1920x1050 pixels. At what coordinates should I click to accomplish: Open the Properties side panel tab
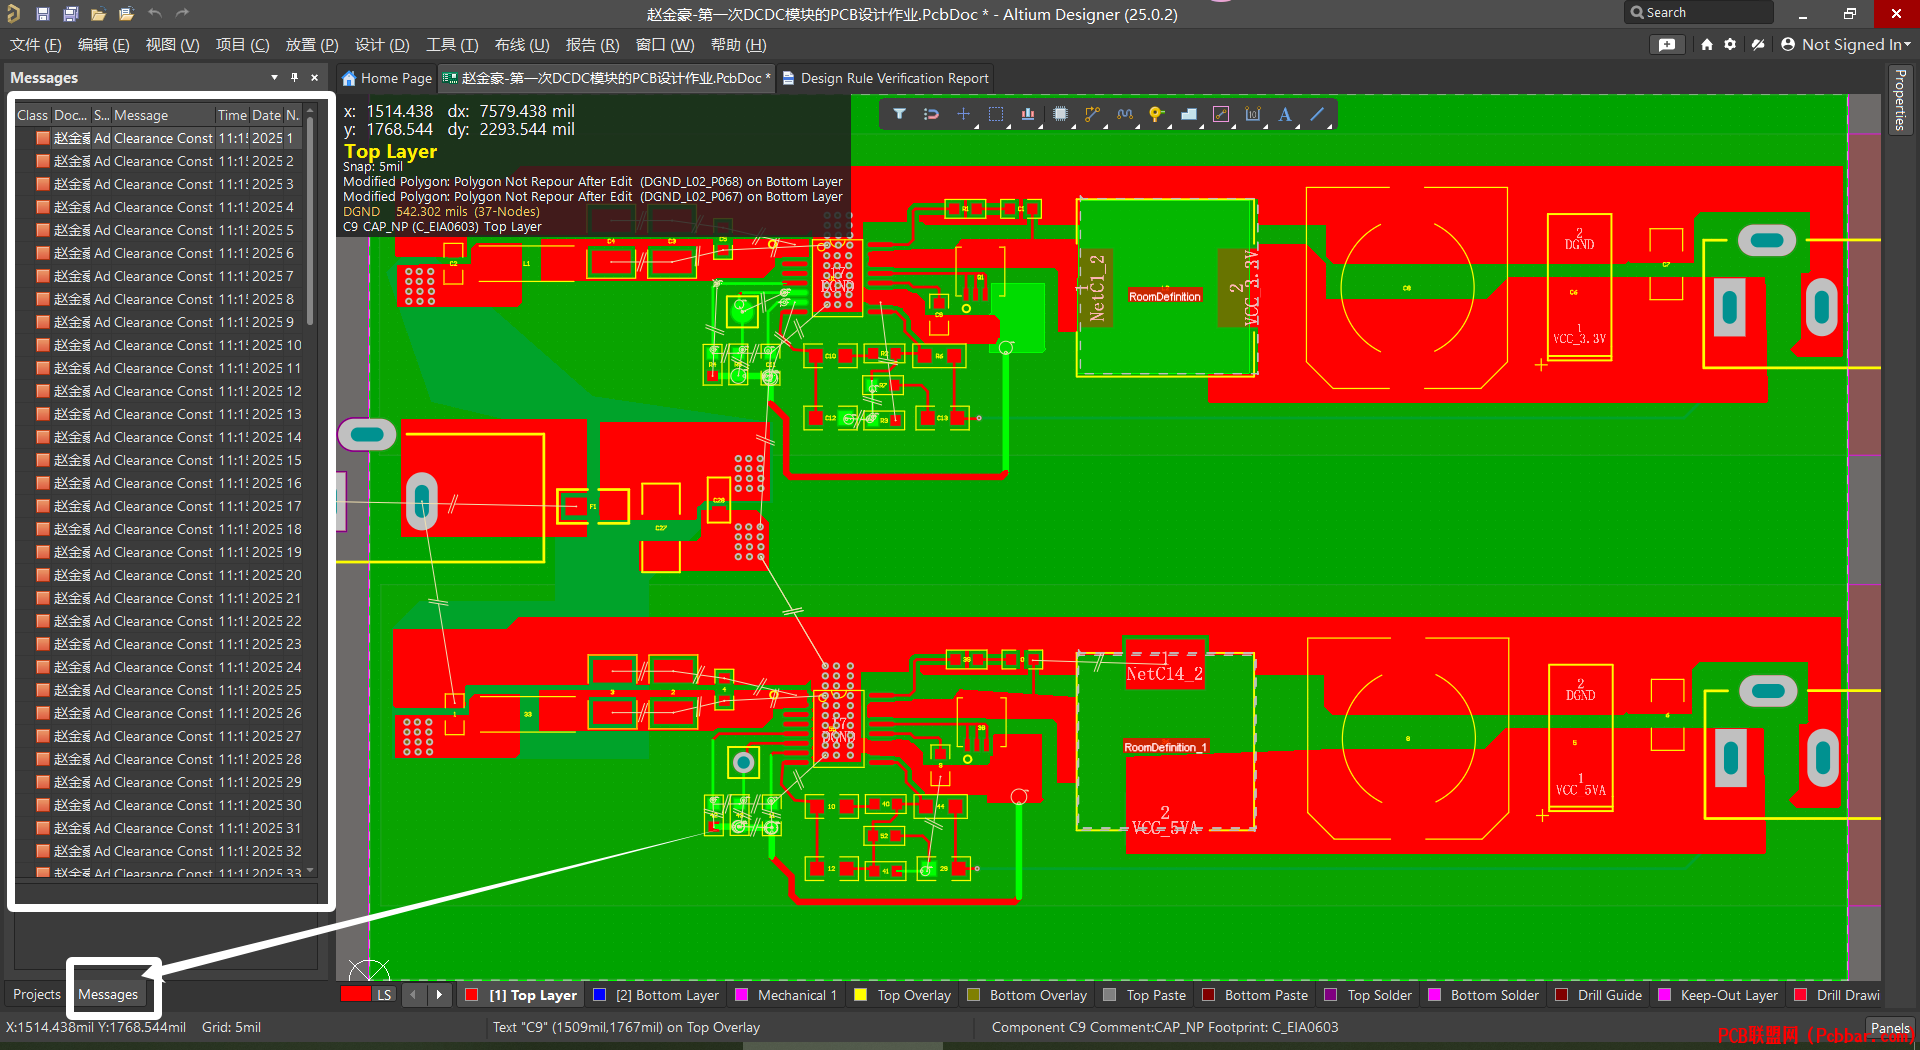(x=1900, y=100)
